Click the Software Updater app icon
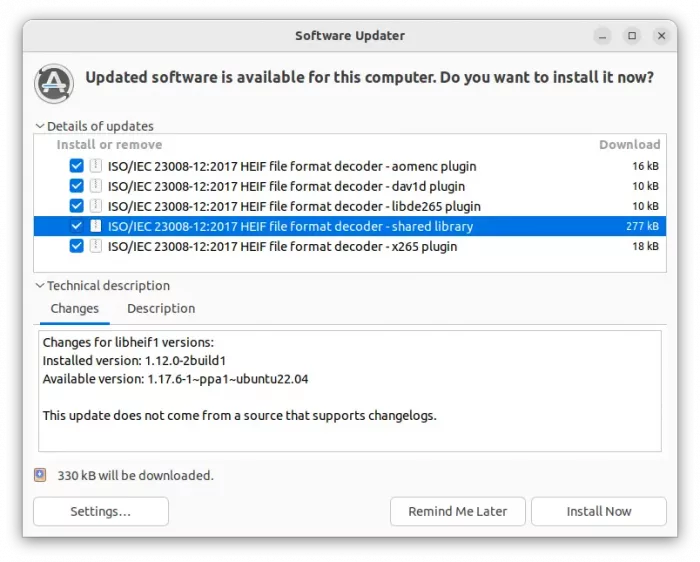The image size is (700, 562). (x=54, y=83)
